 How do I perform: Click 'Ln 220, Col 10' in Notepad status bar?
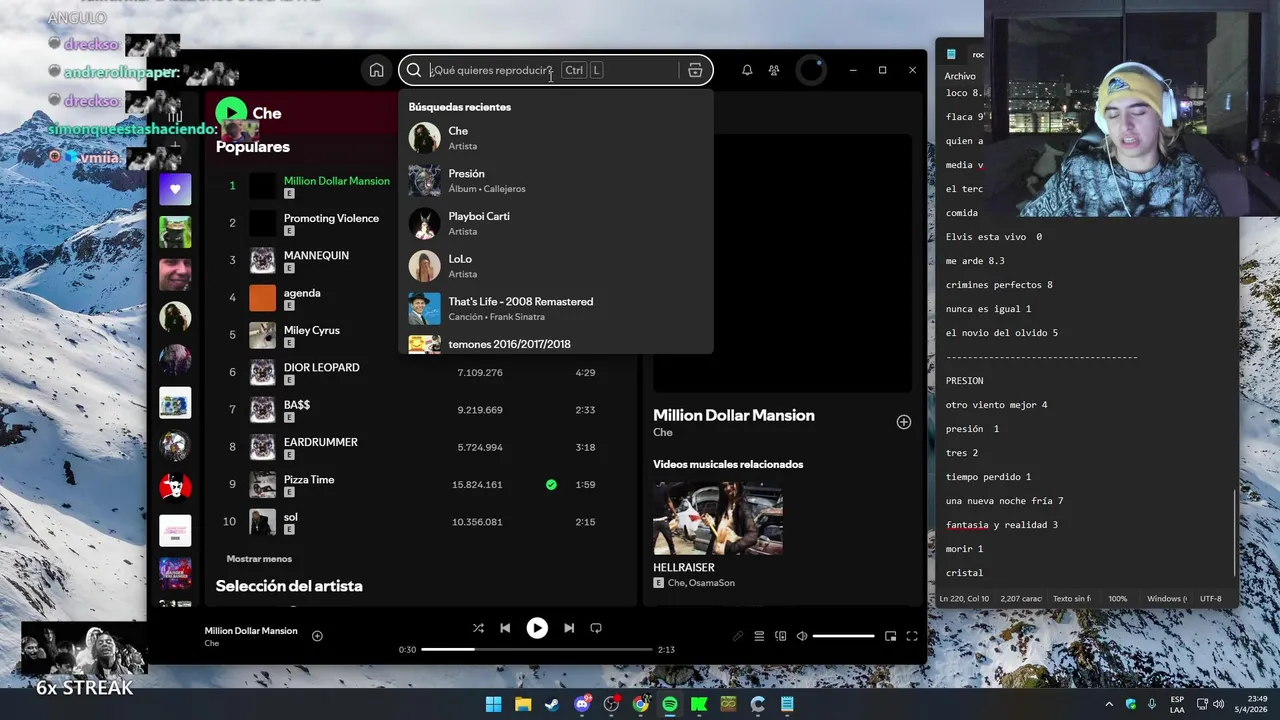point(964,599)
